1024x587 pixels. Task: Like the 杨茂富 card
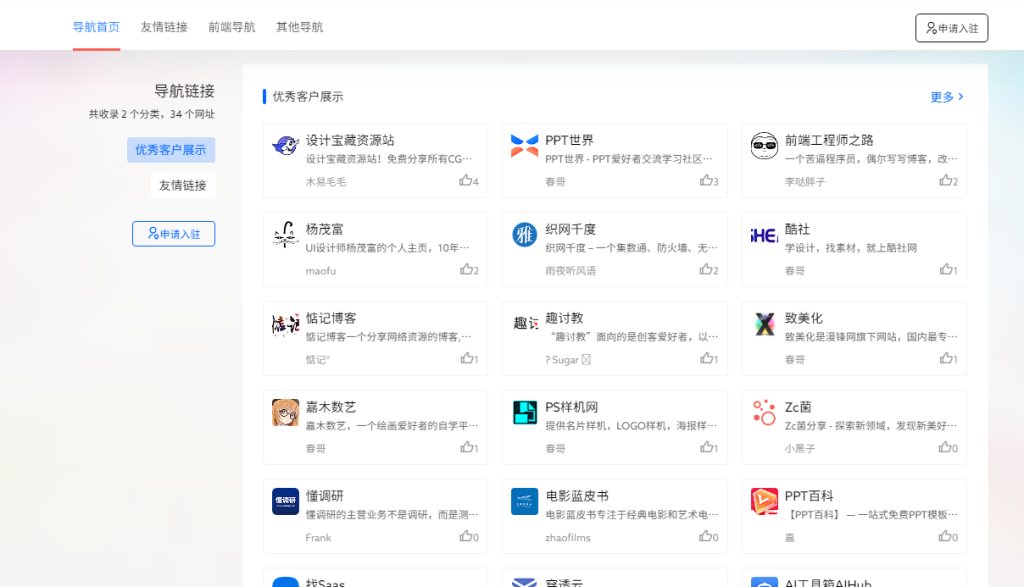(469, 270)
